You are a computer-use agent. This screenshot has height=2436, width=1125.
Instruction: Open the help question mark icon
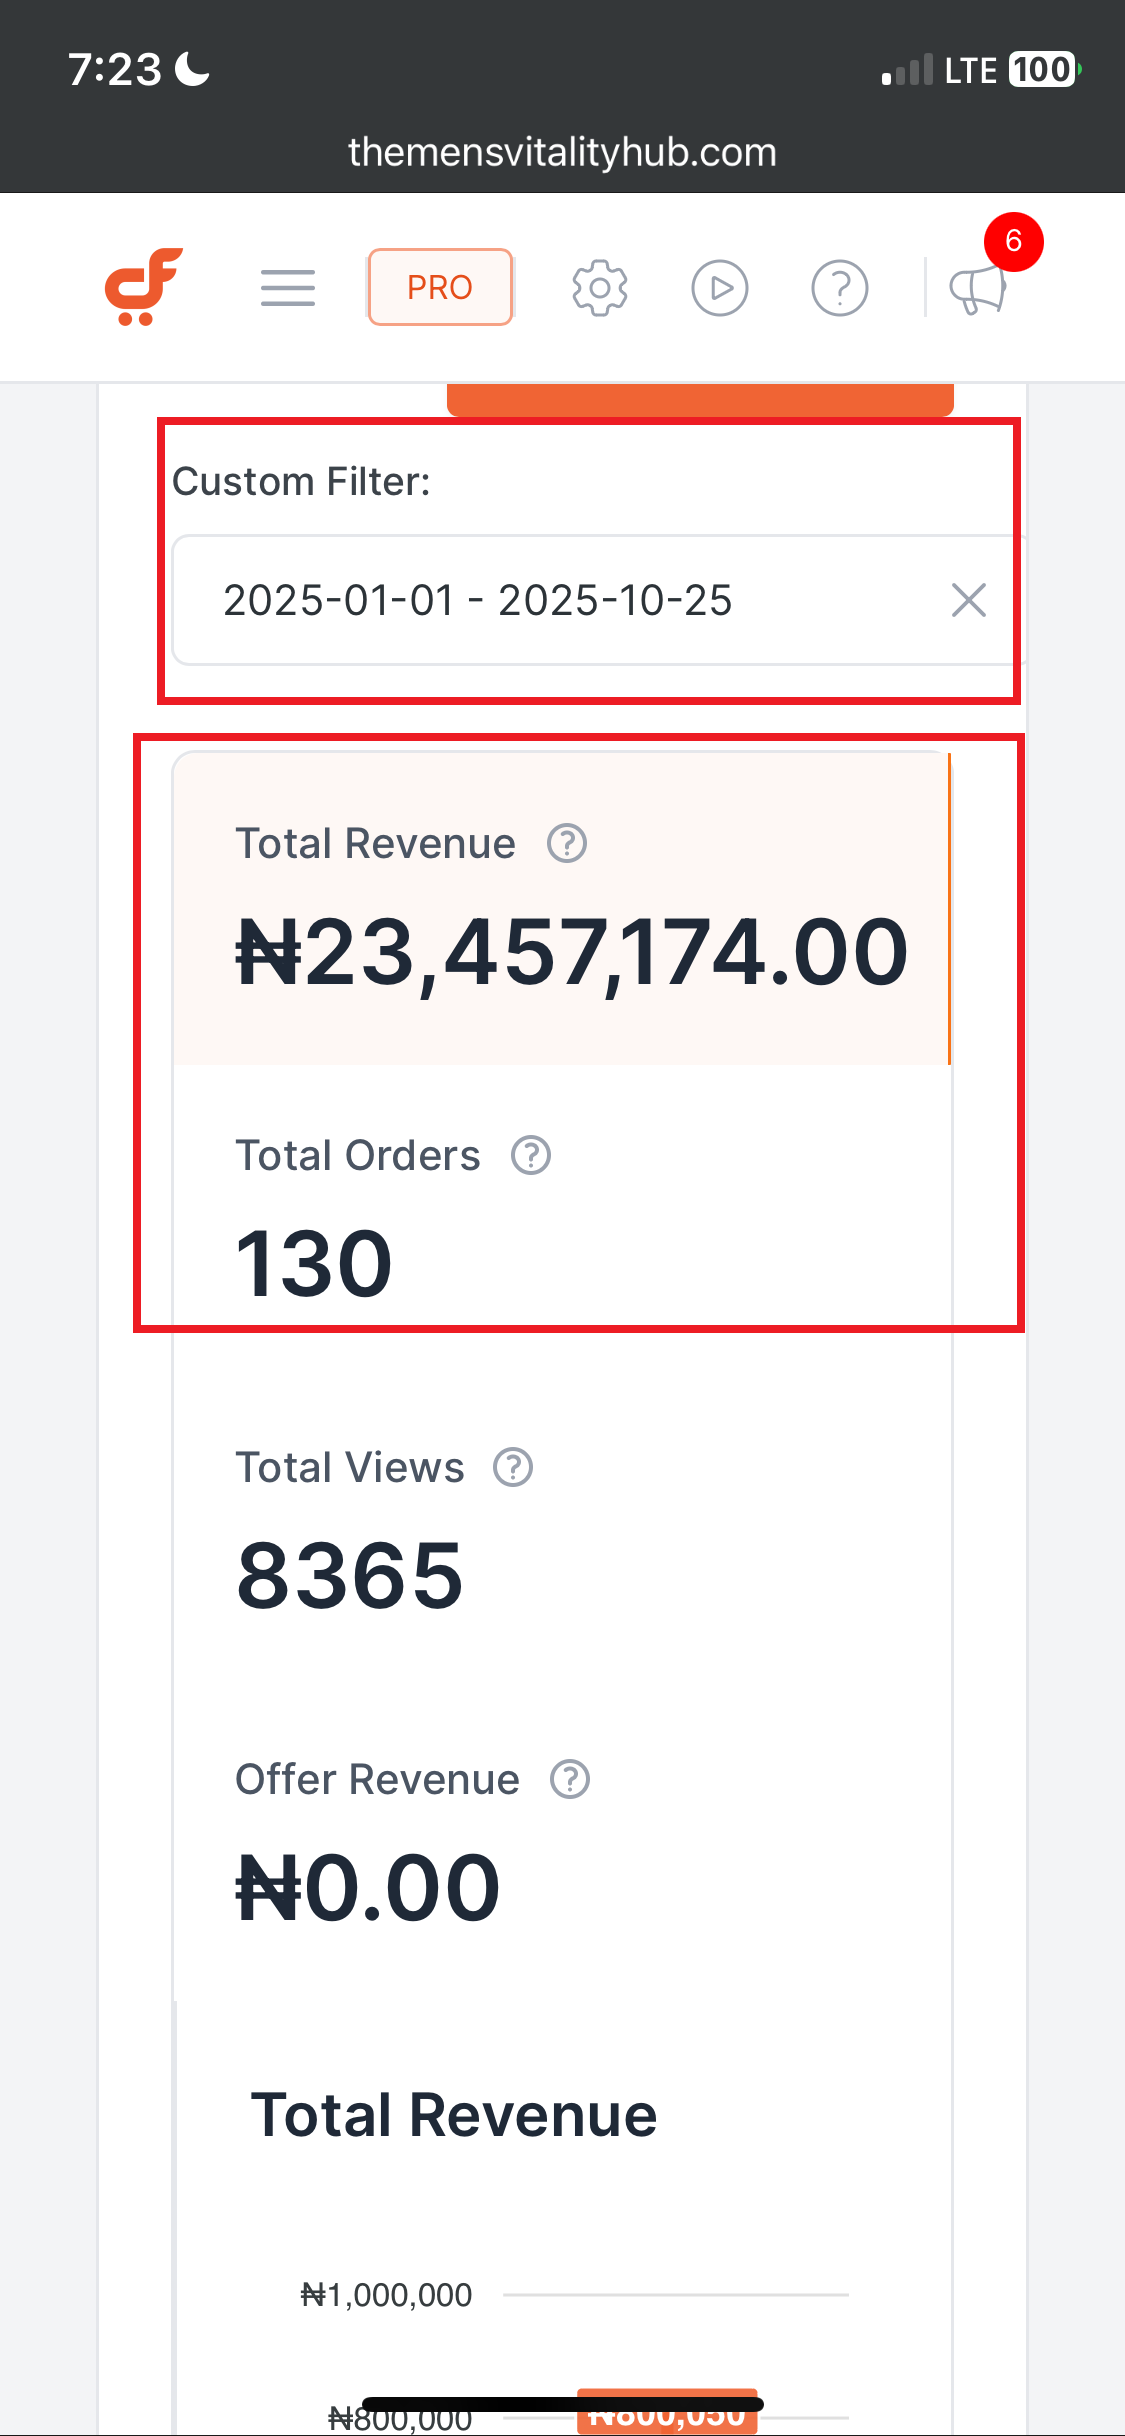839,288
